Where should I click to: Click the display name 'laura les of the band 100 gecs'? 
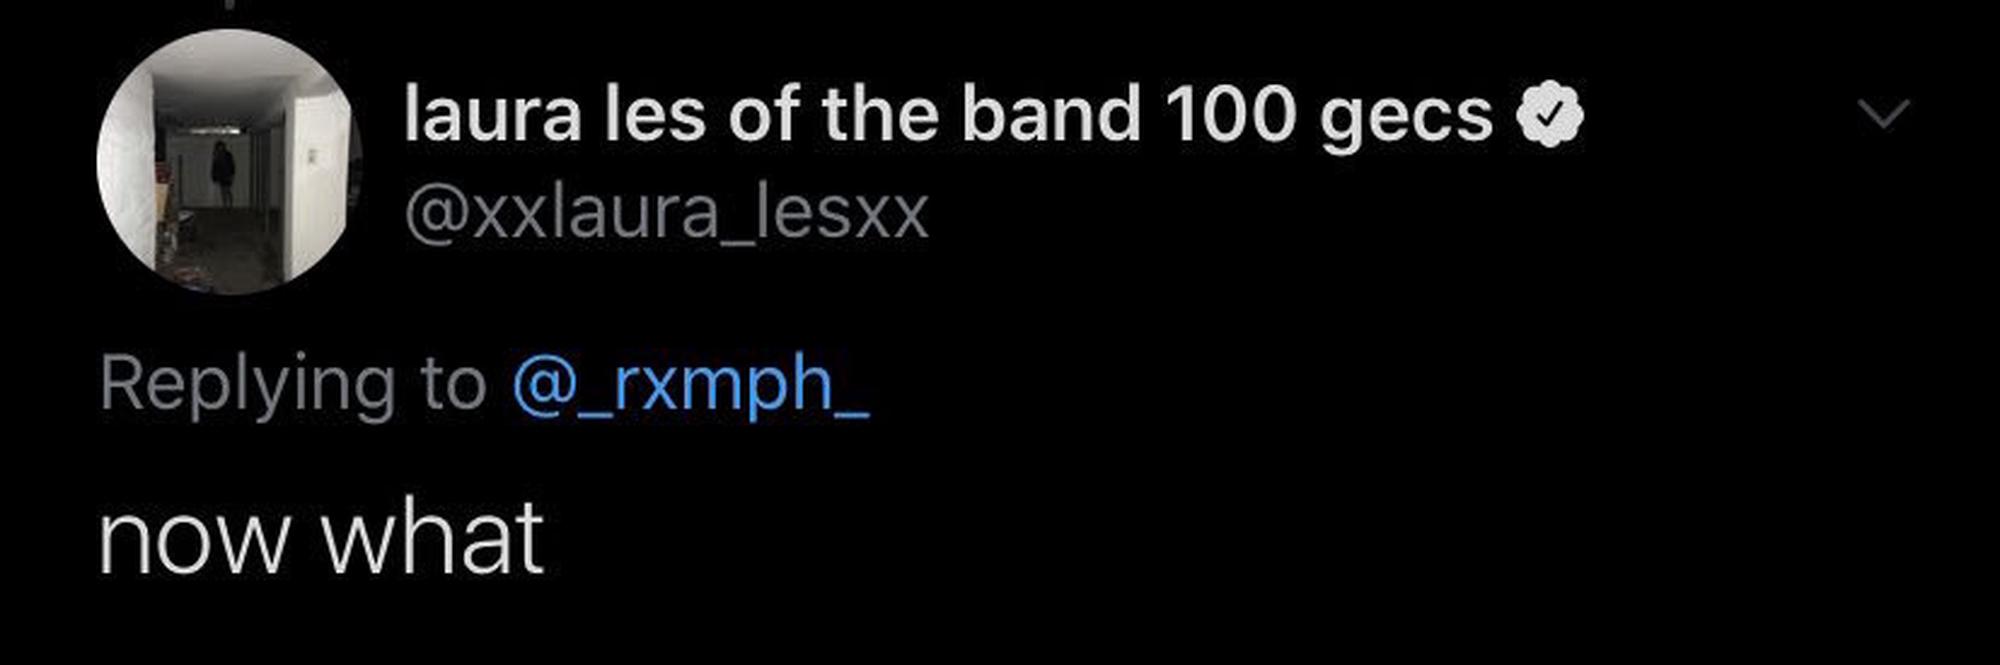click(x=947, y=115)
